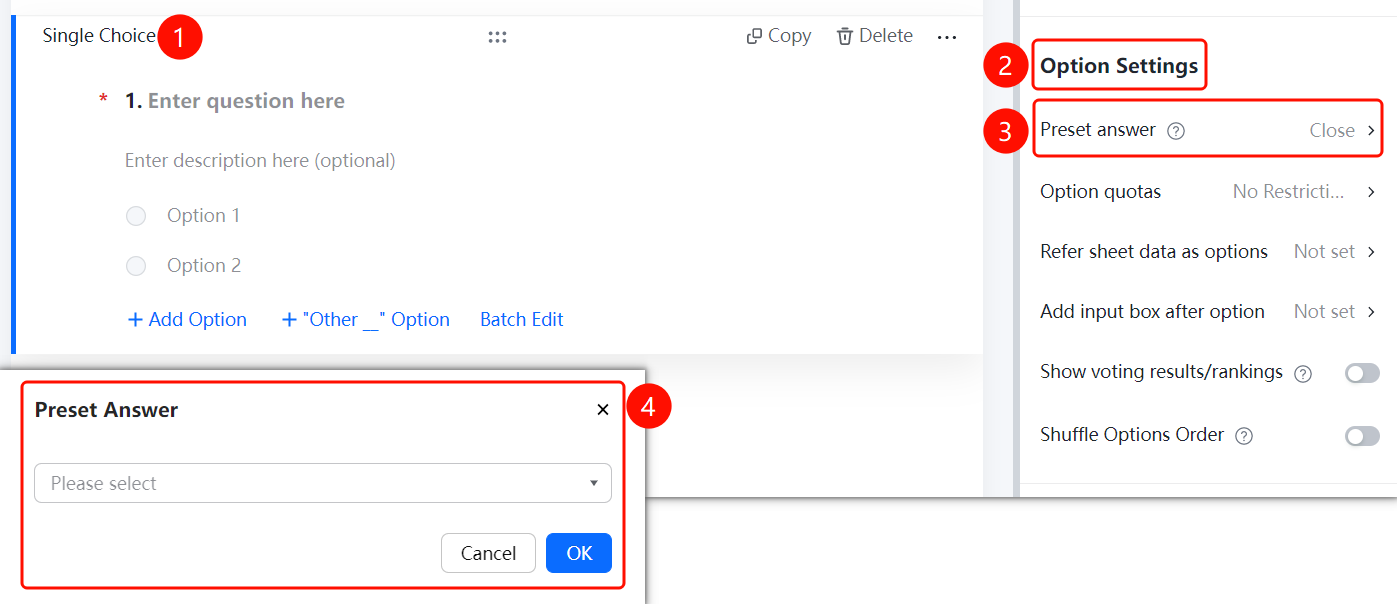Add an "Other __" Option
This screenshot has height=604, width=1397.
(365, 320)
